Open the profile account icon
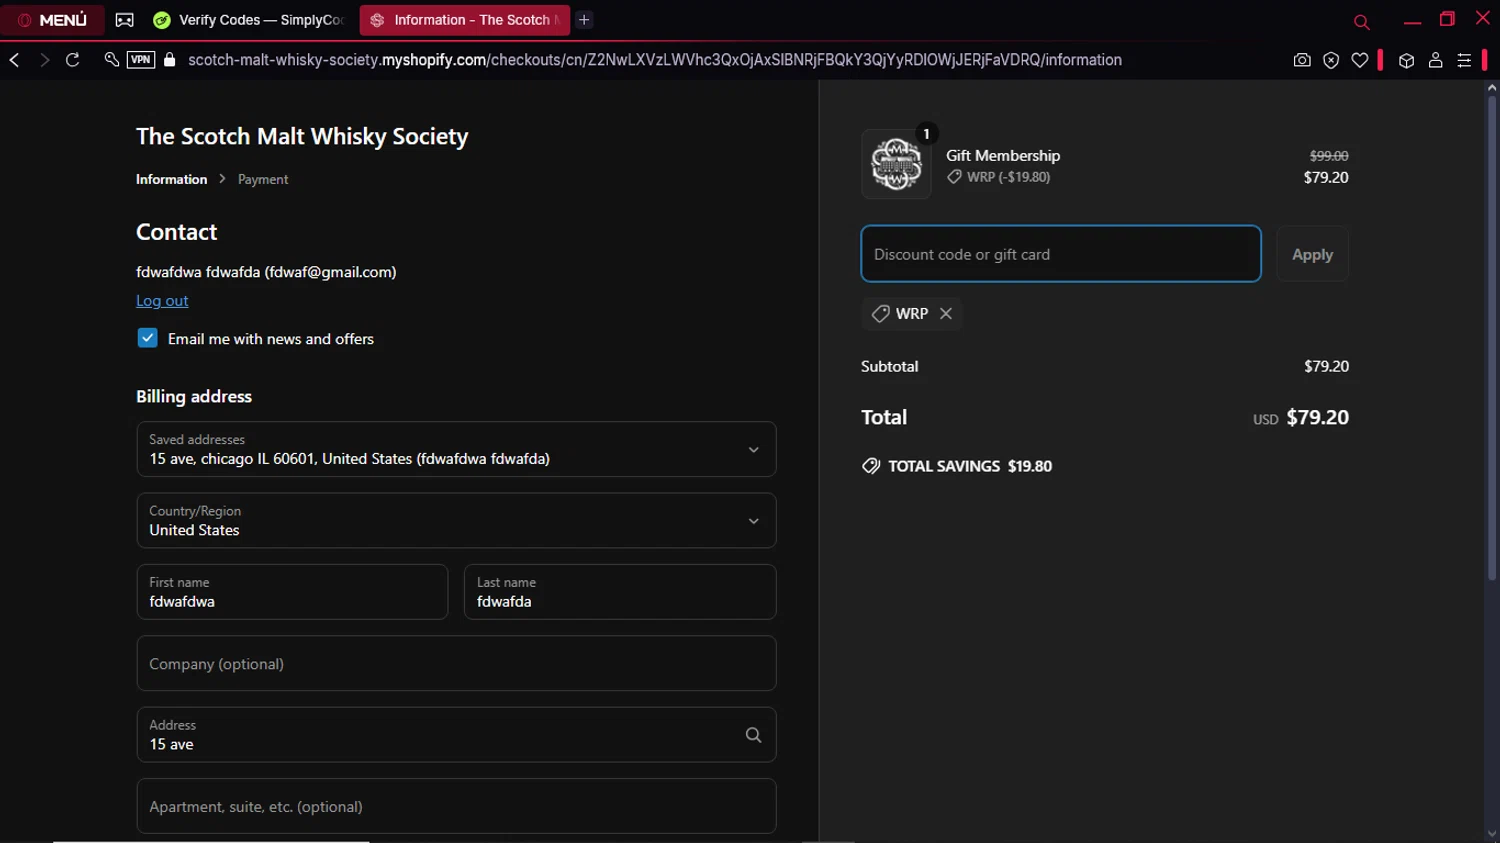The width and height of the screenshot is (1500, 843). point(1435,60)
